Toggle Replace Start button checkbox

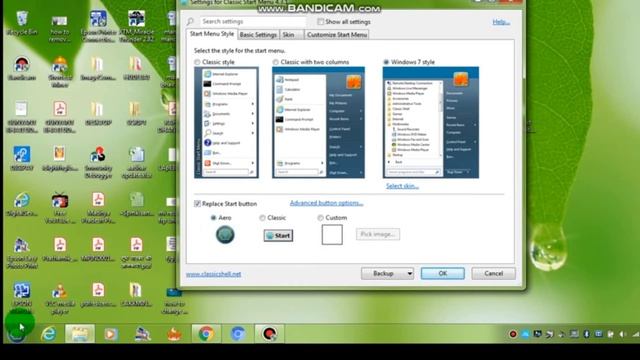(x=197, y=203)
